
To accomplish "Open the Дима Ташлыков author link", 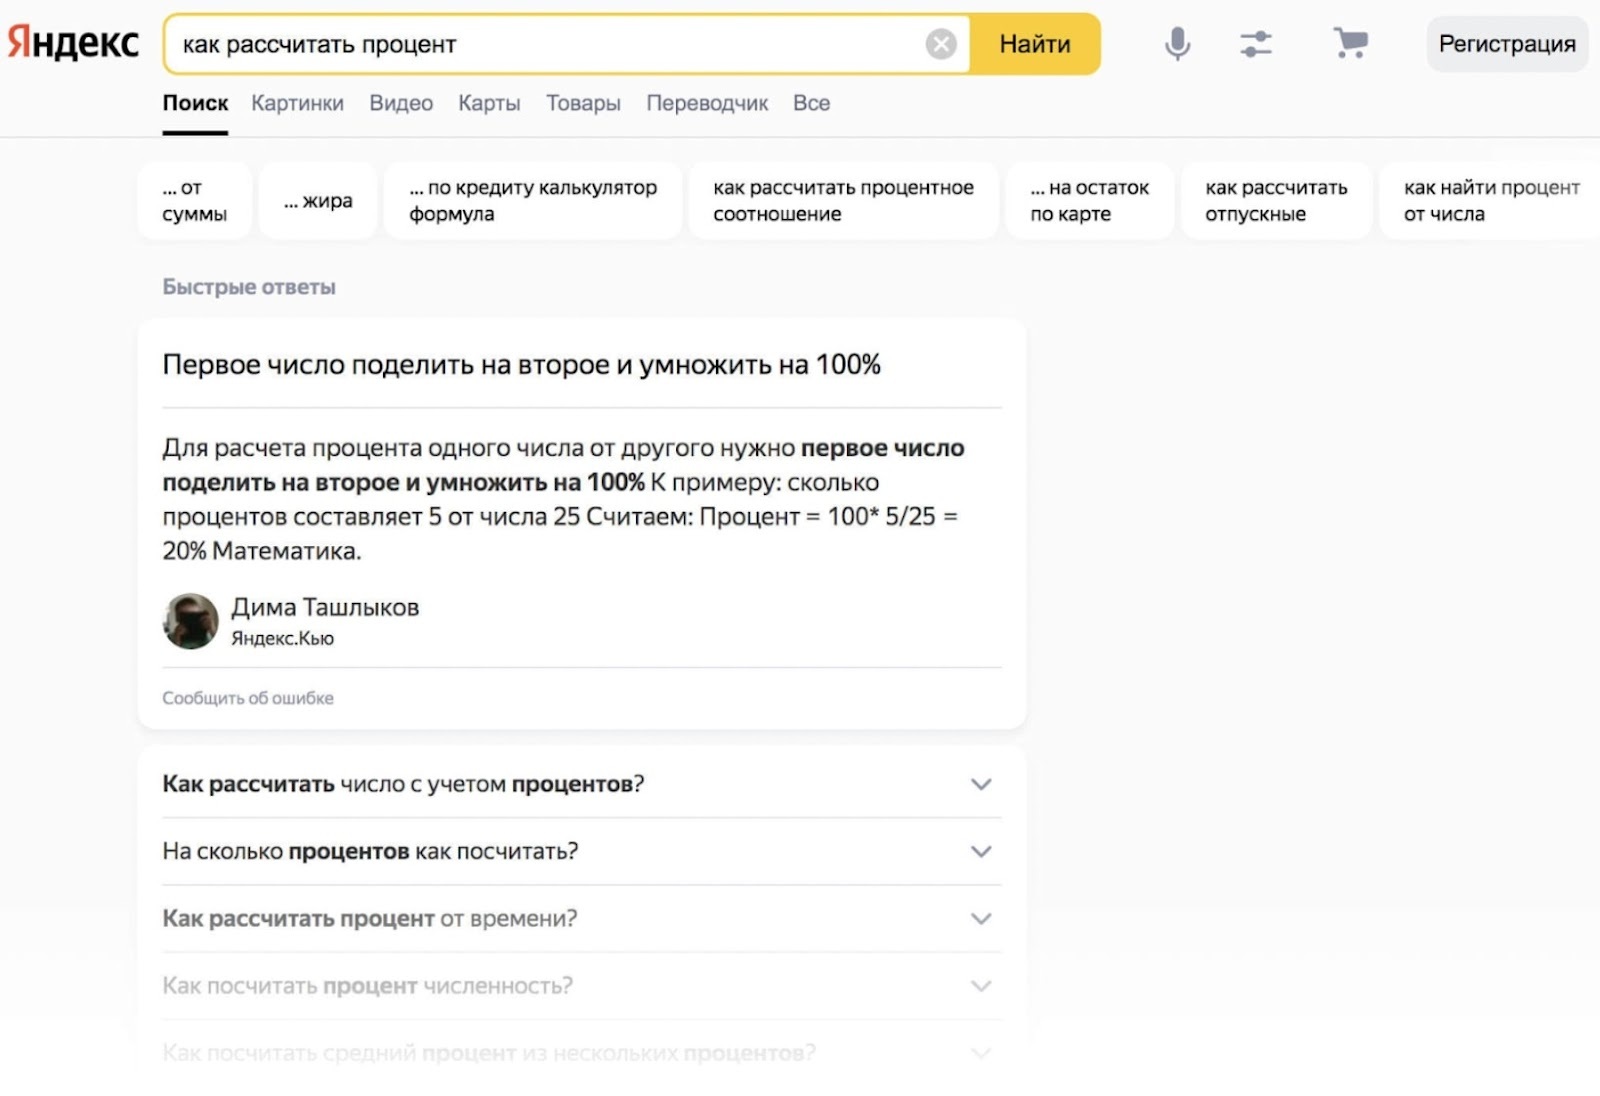I will coord(325,607).
